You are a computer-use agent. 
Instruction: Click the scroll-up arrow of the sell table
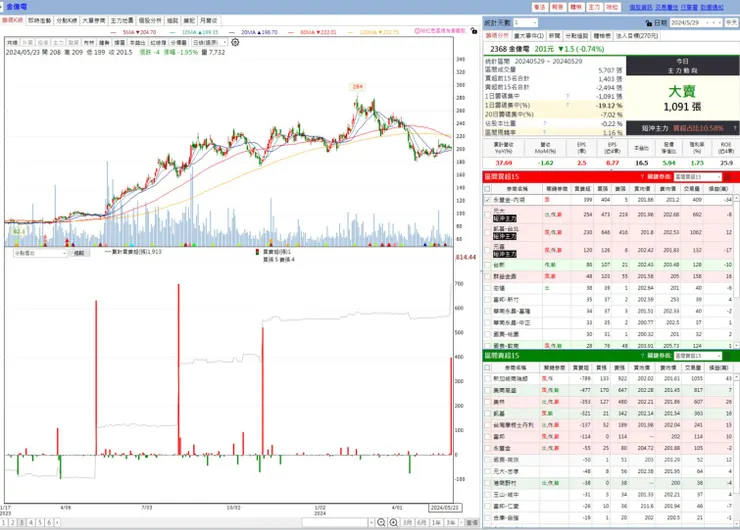[737, 378]
